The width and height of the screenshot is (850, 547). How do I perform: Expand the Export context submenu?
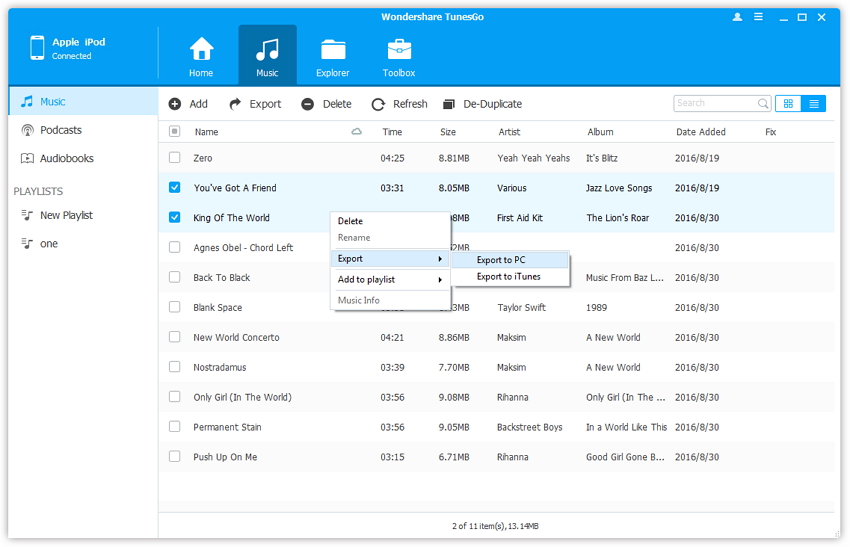390,259
